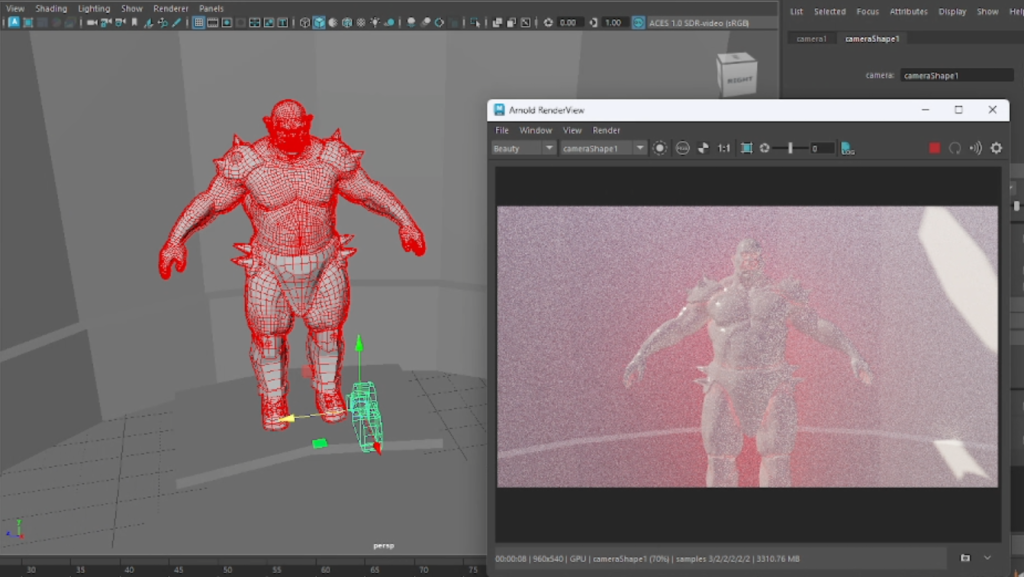This screenshot has width=1024, height=577.
Task: Click the refresh render icon
Action: point(955,148)
